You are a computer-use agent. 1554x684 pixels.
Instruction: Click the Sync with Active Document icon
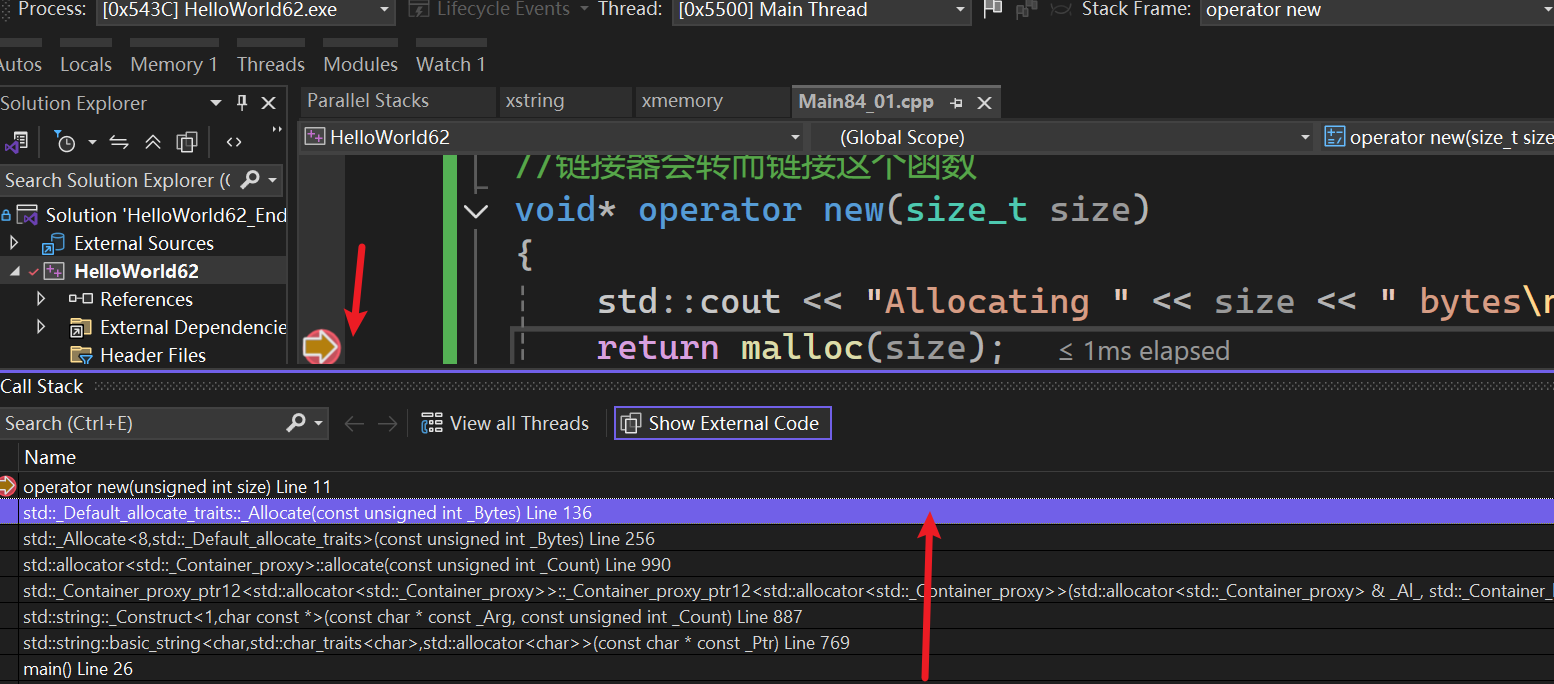(119, 142)
